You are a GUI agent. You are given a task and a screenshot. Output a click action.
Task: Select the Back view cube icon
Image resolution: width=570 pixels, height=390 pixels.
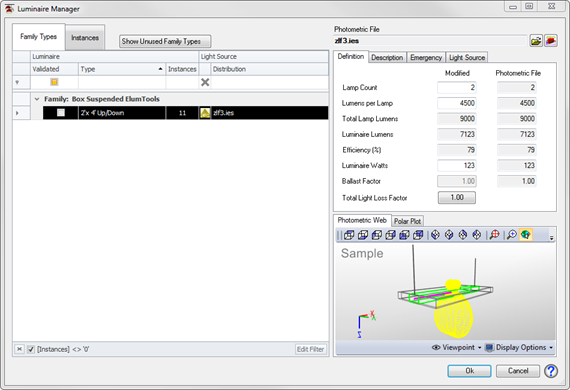(x=418, y=235)
